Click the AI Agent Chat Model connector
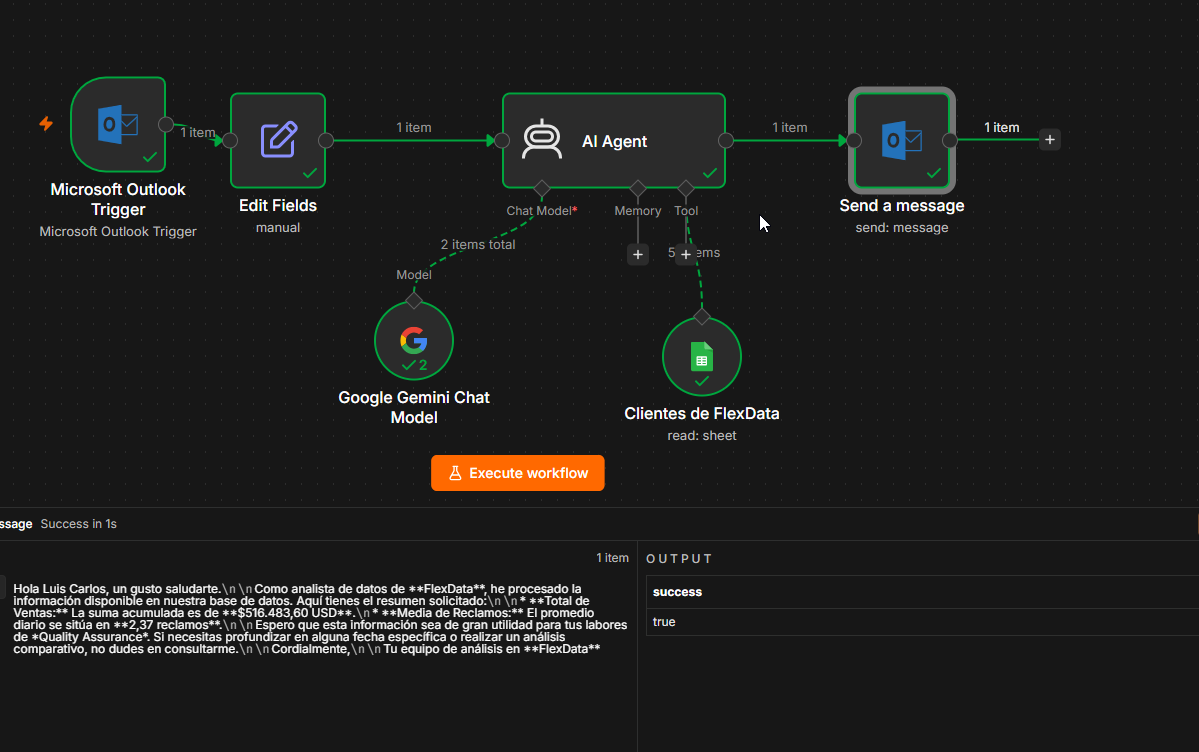 (542, 188)
